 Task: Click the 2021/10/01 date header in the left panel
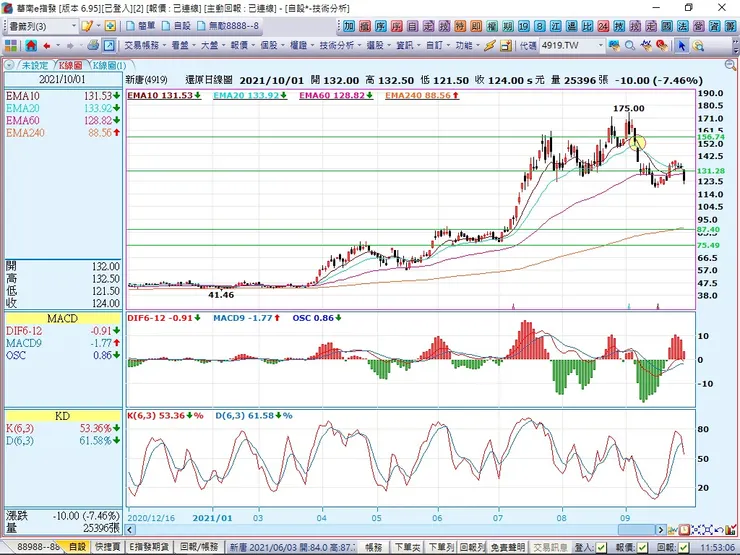click(63, 79)
